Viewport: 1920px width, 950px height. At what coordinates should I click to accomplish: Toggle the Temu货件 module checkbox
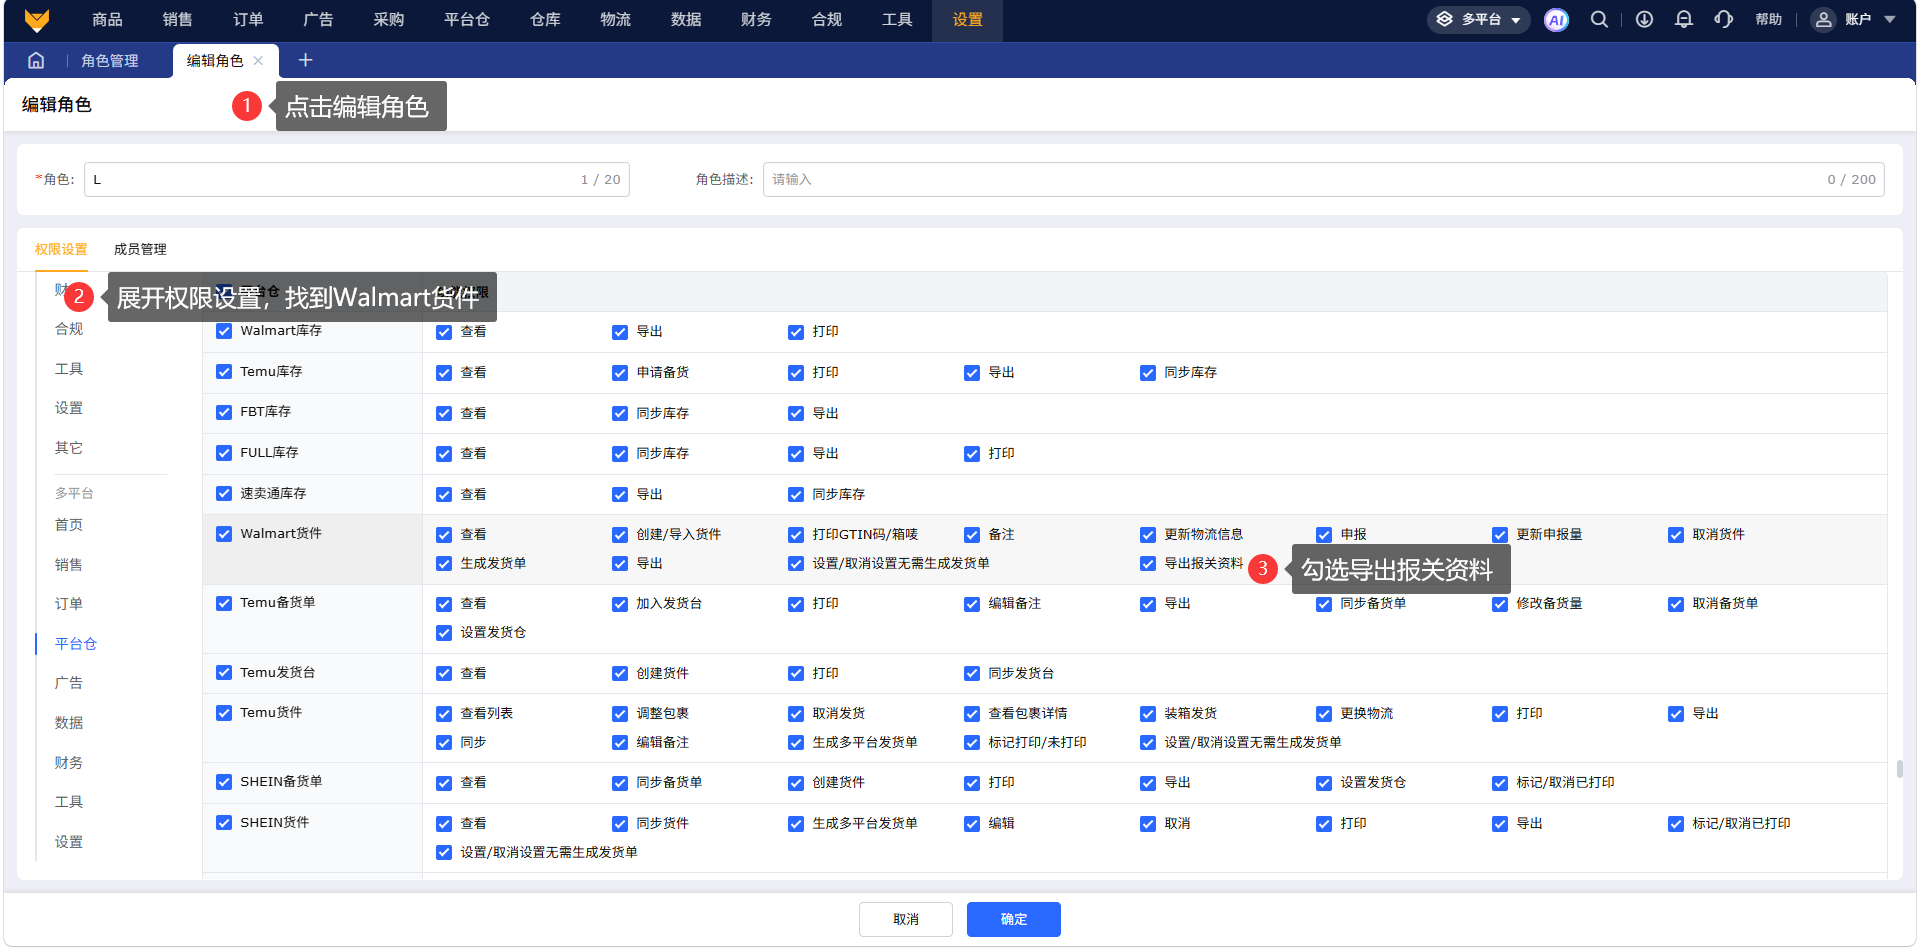coord(224,713)
